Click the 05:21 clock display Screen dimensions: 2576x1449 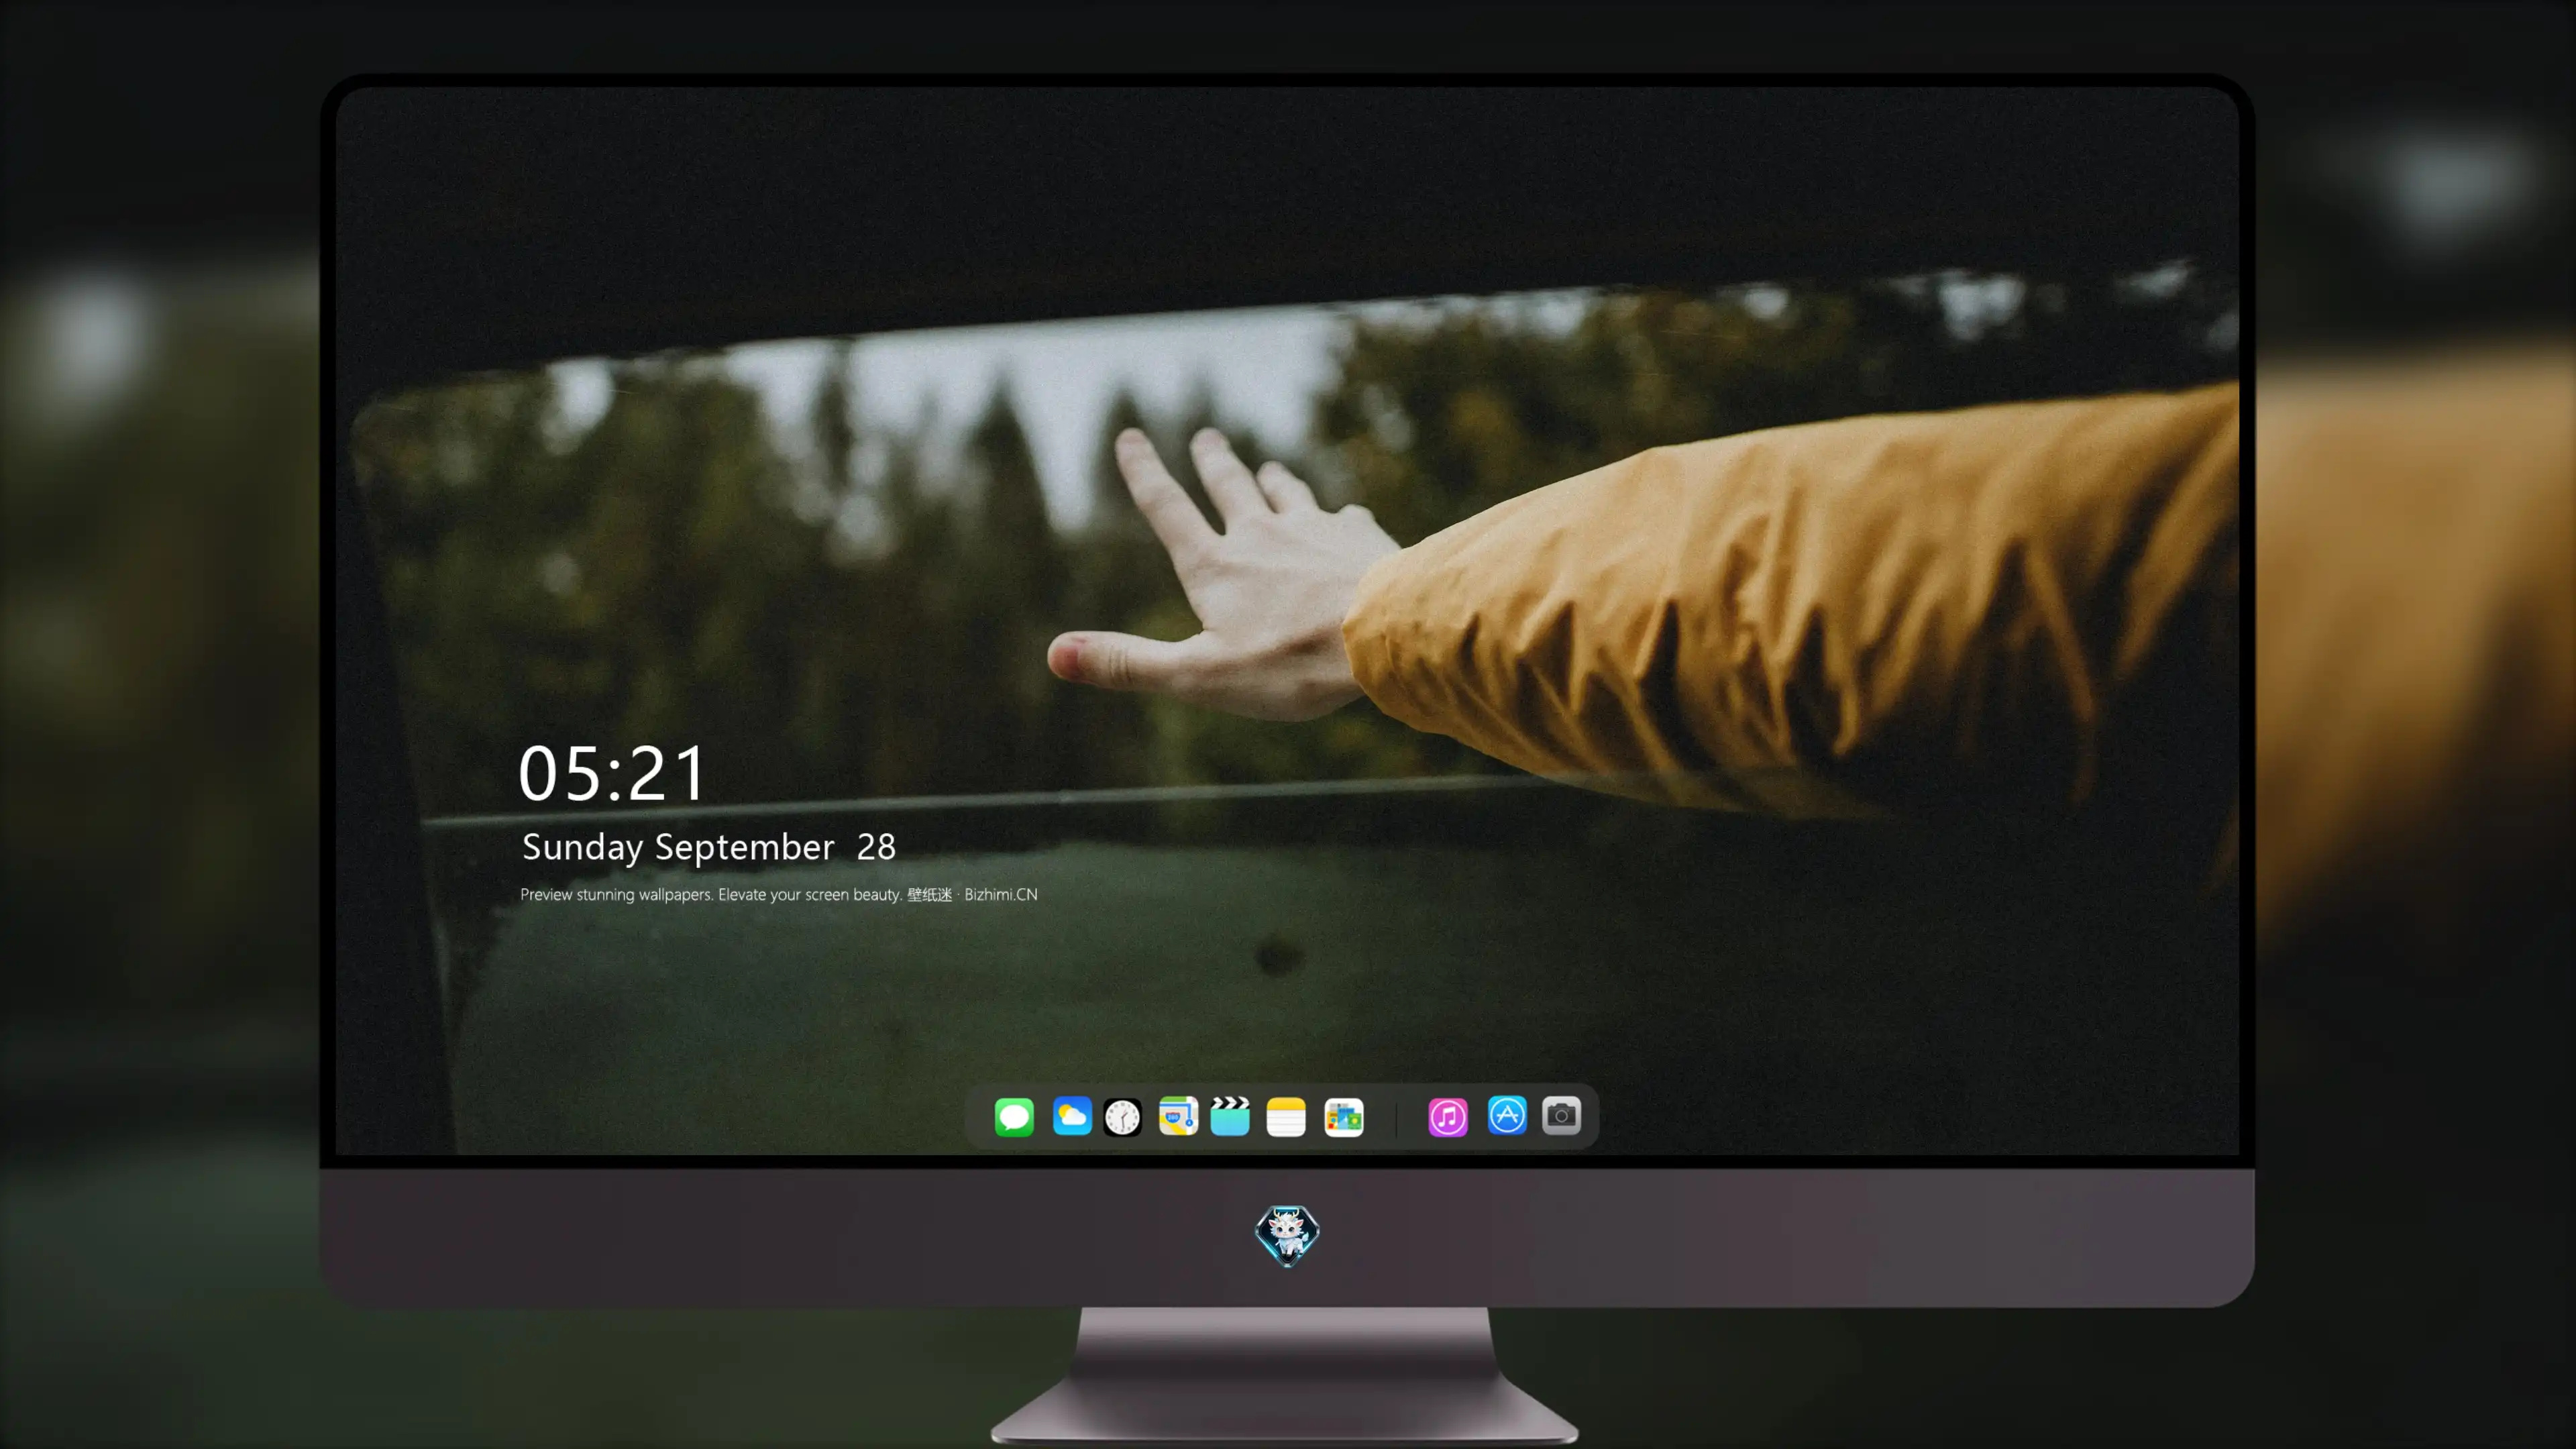612,773
